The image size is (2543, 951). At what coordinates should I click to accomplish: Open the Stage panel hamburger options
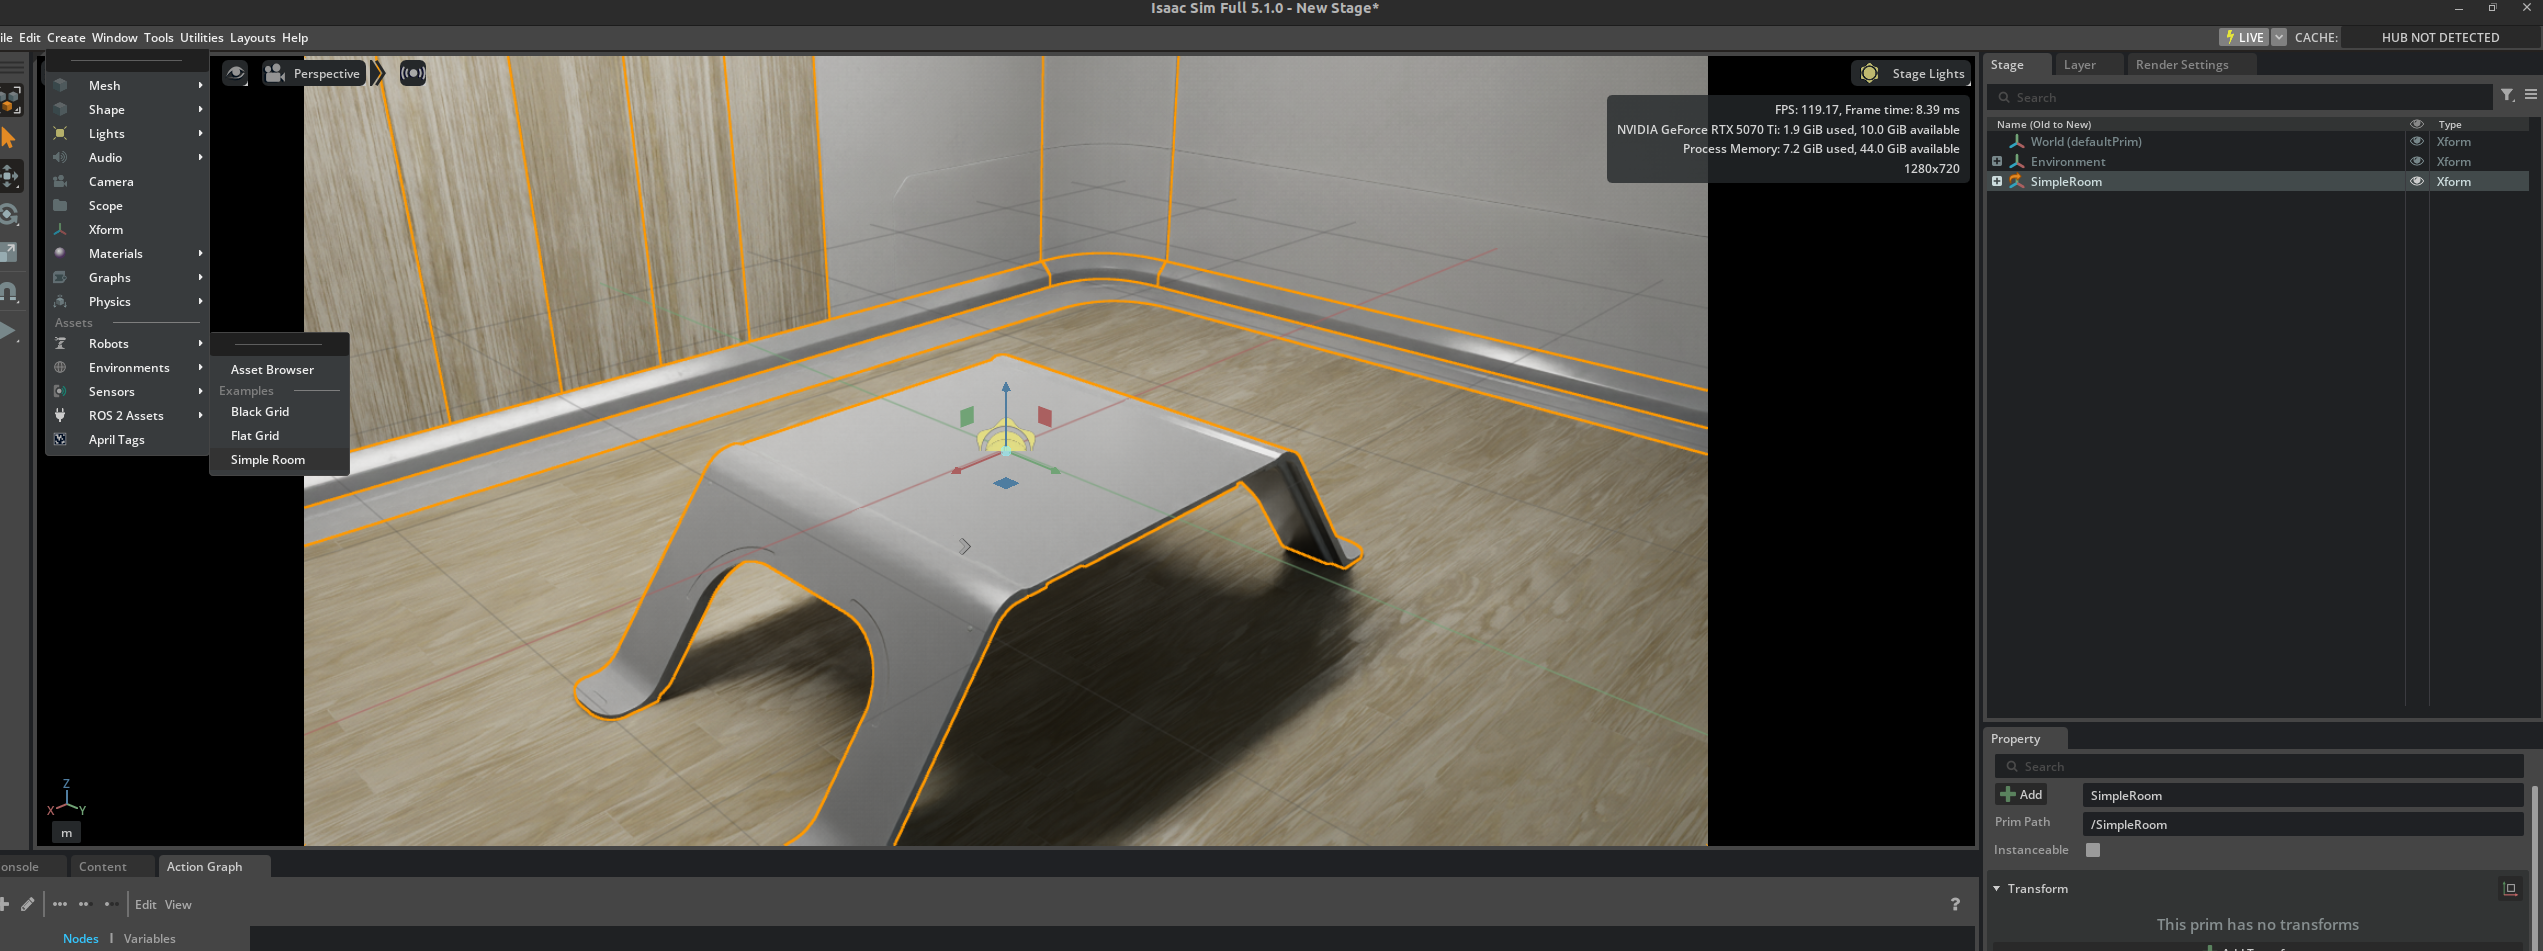2531,95
